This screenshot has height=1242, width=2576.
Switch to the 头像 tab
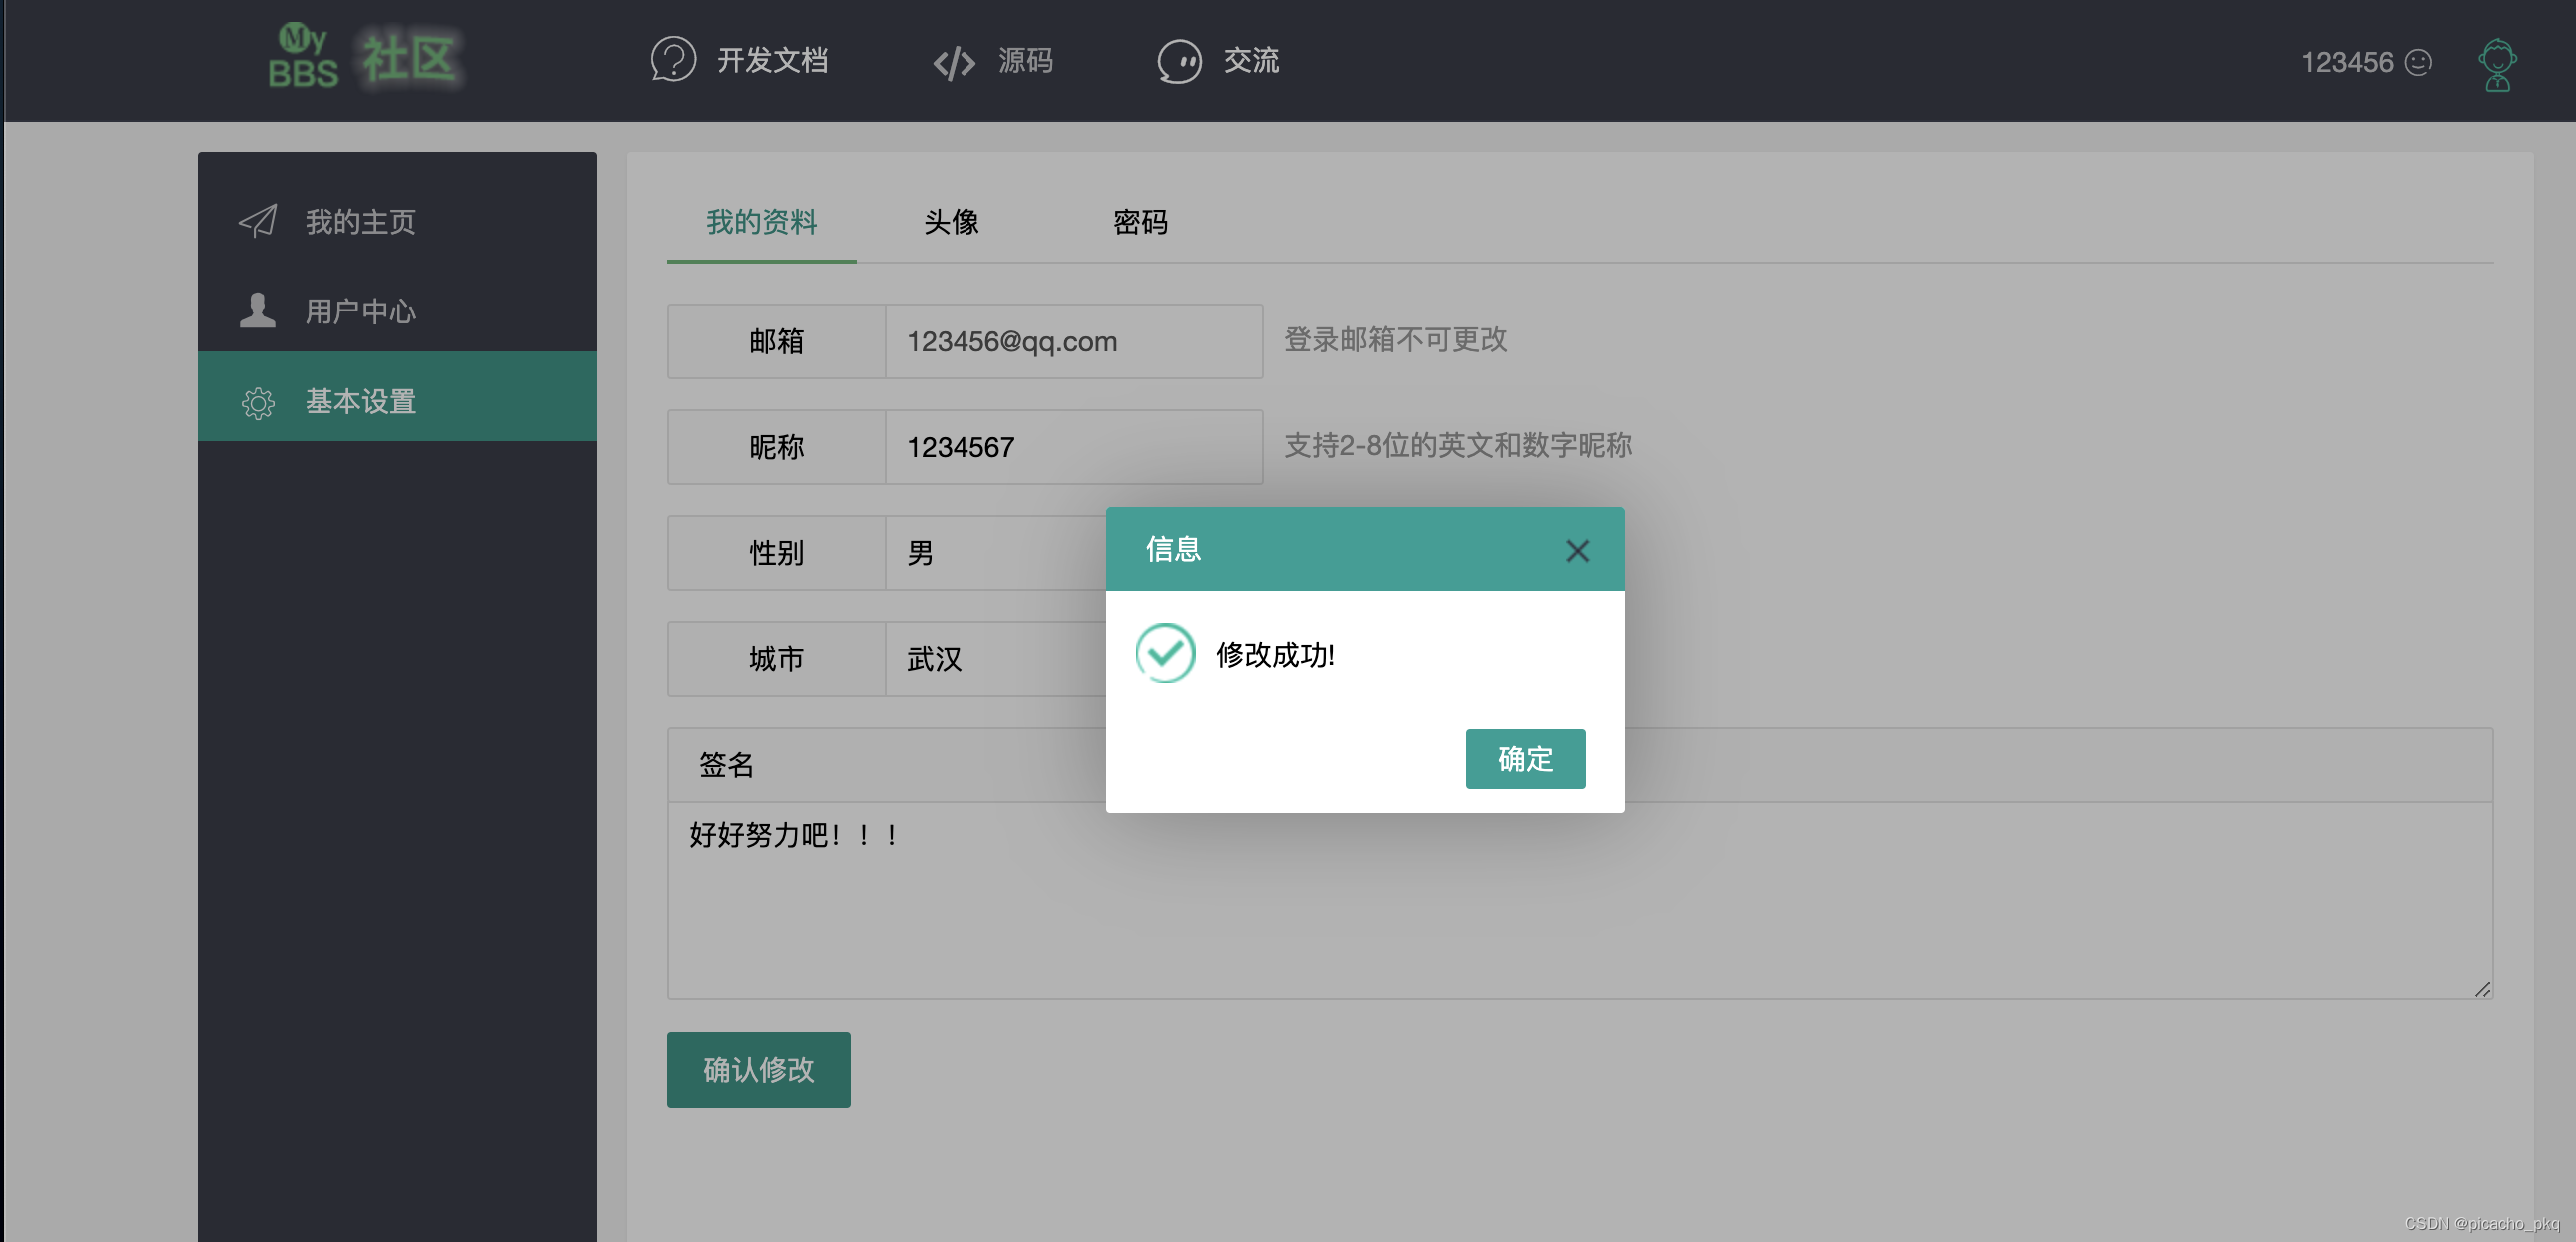(950, 222)
